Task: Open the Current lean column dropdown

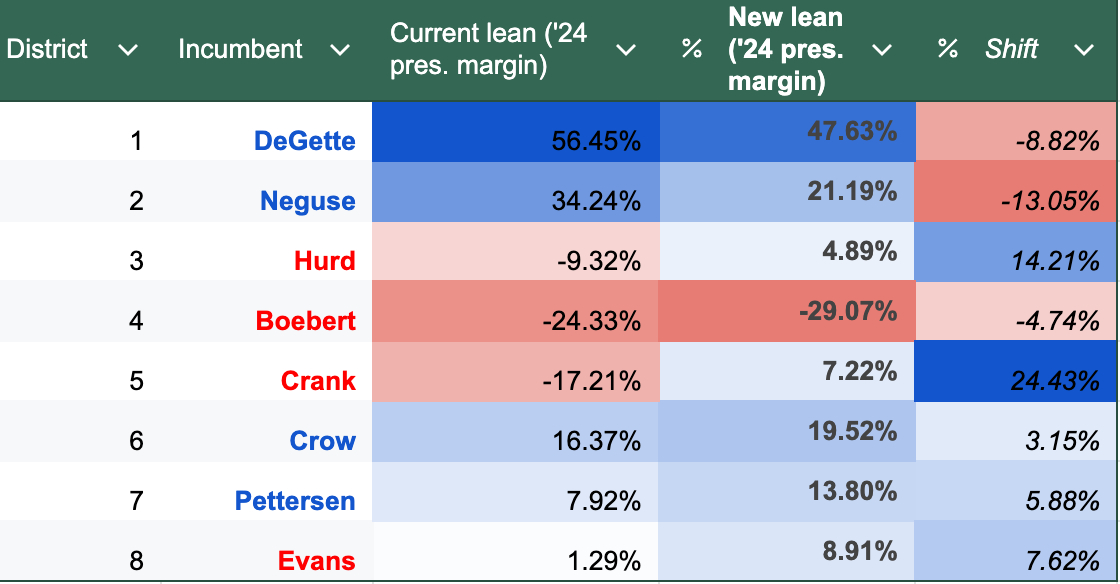Action: point(626,50)
